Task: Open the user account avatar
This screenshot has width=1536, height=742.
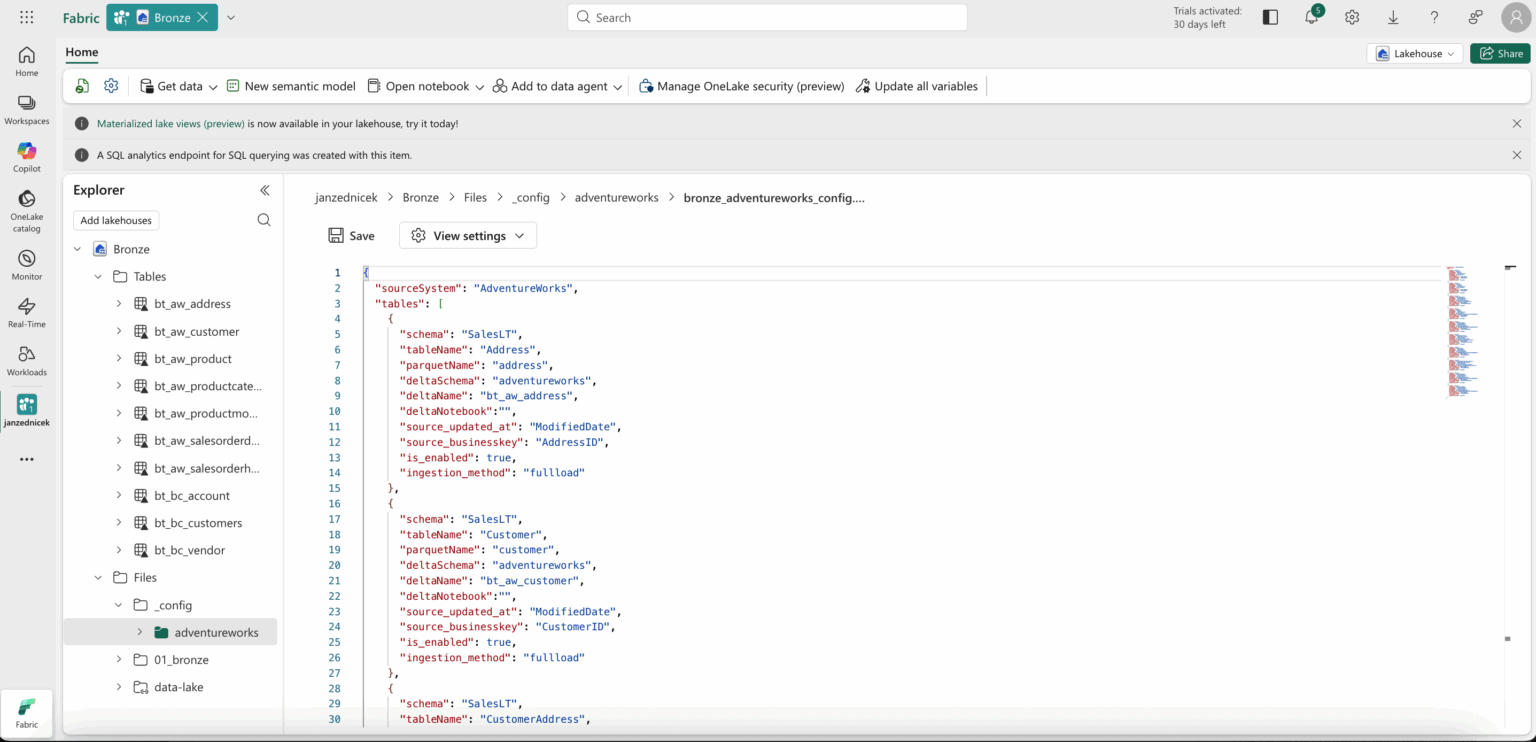Action: tap(1516, 17)
